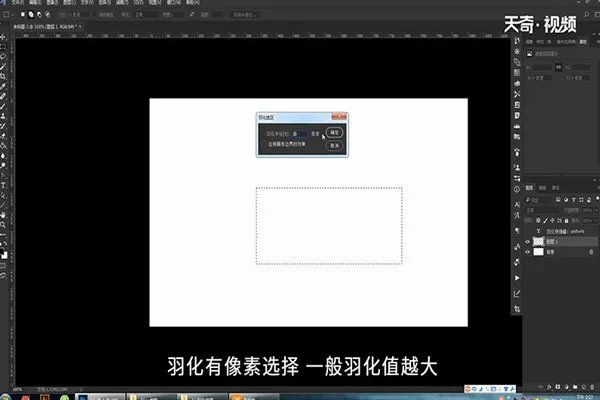This screenshot has width=600, height=400.
Task: Select the Brush tool
Action: 3,106
